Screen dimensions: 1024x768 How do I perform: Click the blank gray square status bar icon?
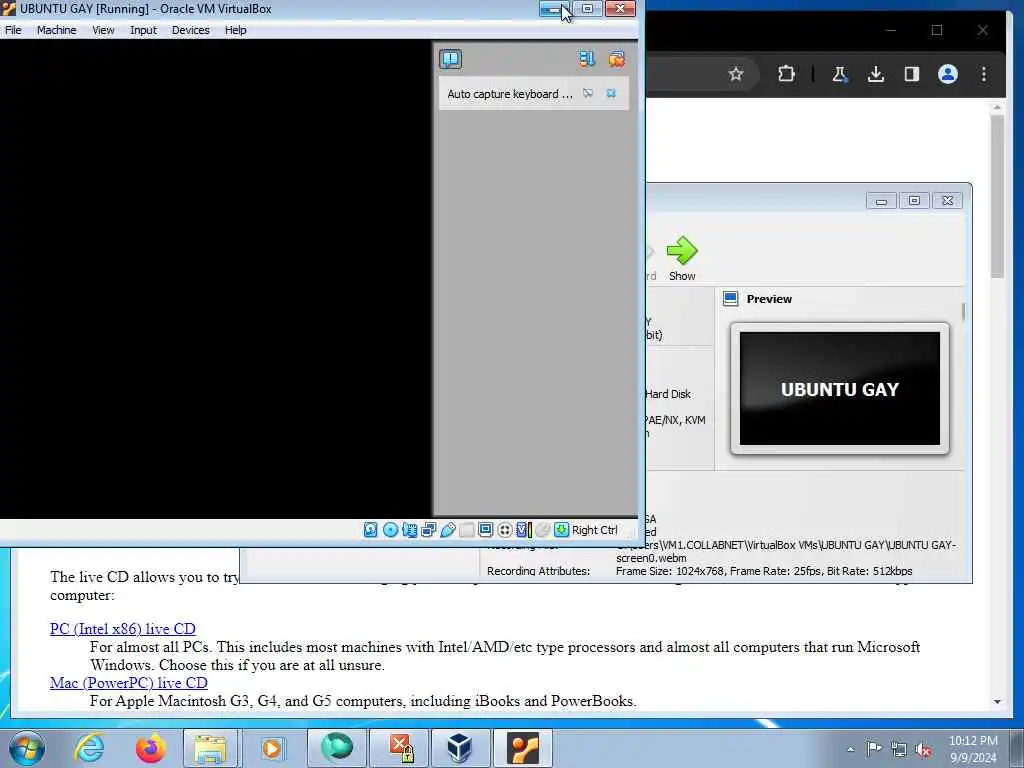pyautogui.click(x=466, y=530)
